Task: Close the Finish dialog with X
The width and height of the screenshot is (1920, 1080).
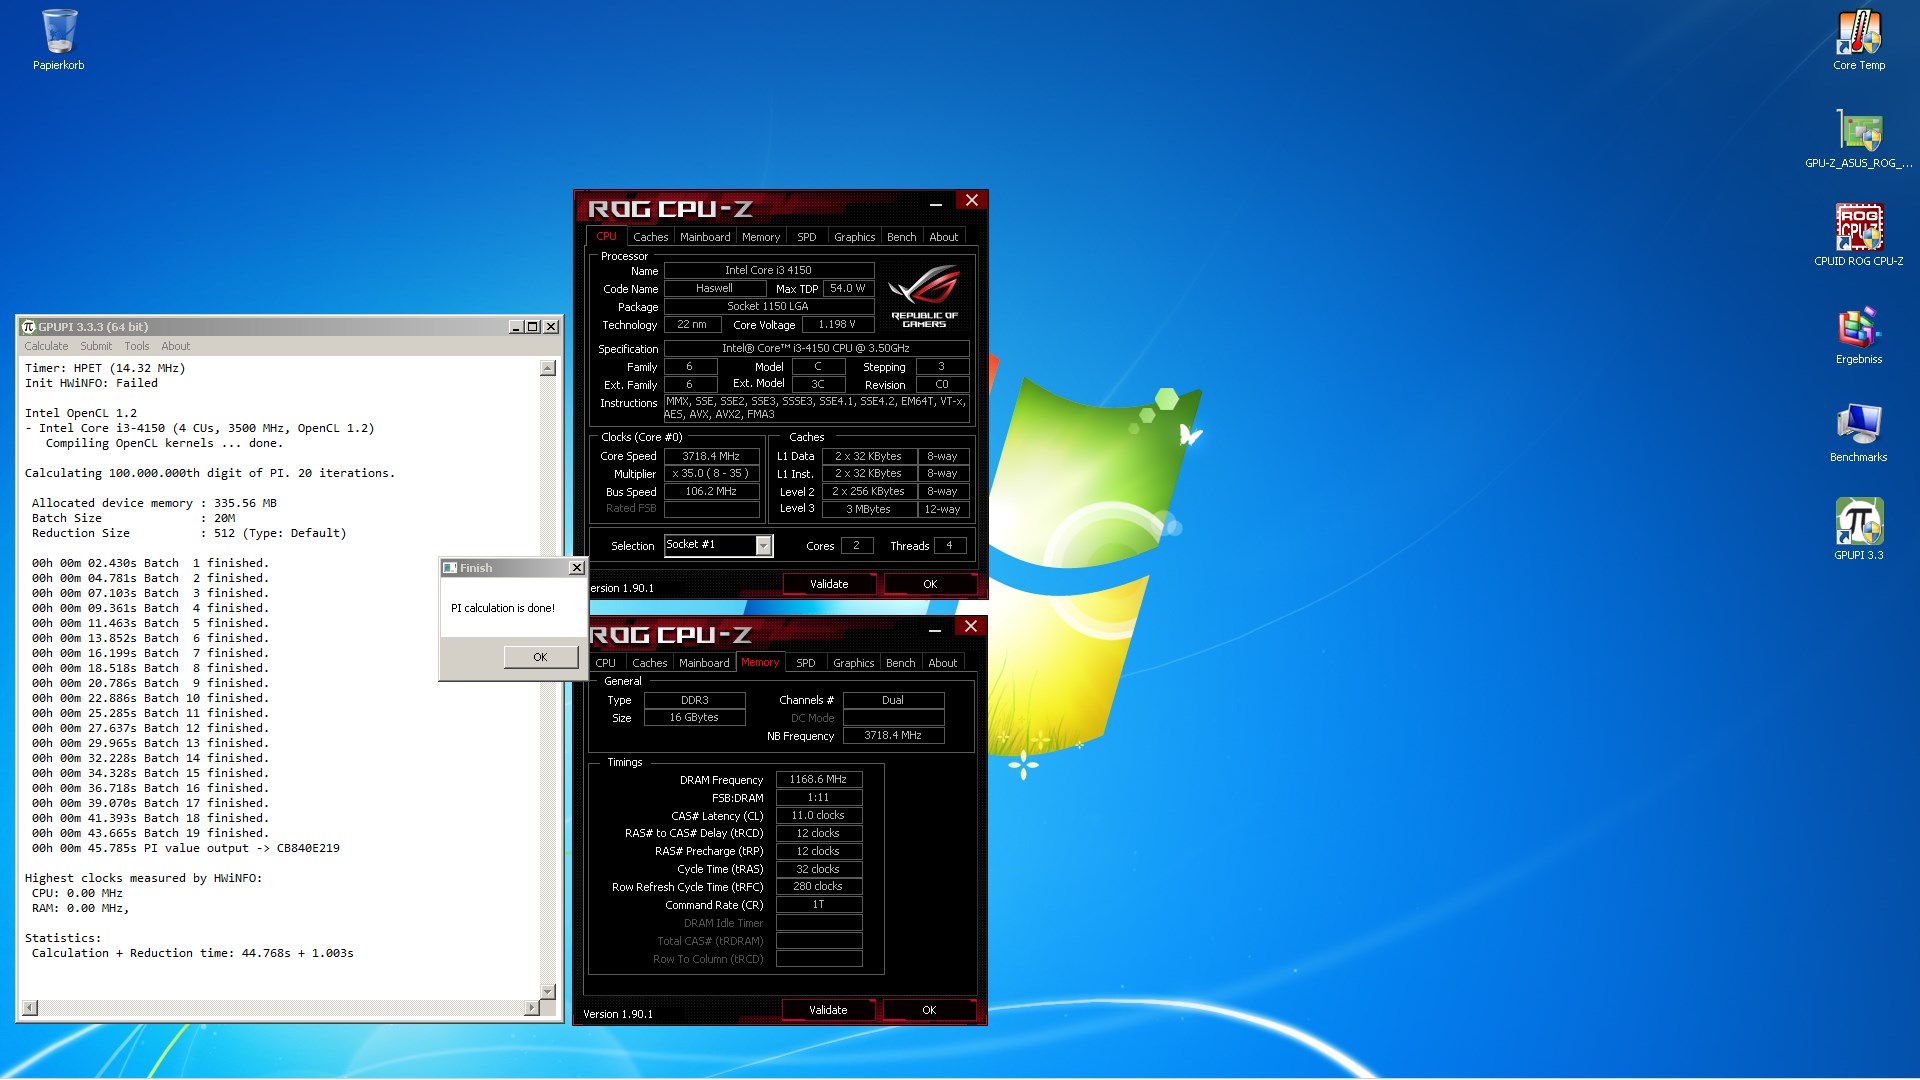Action: (577, 568)
